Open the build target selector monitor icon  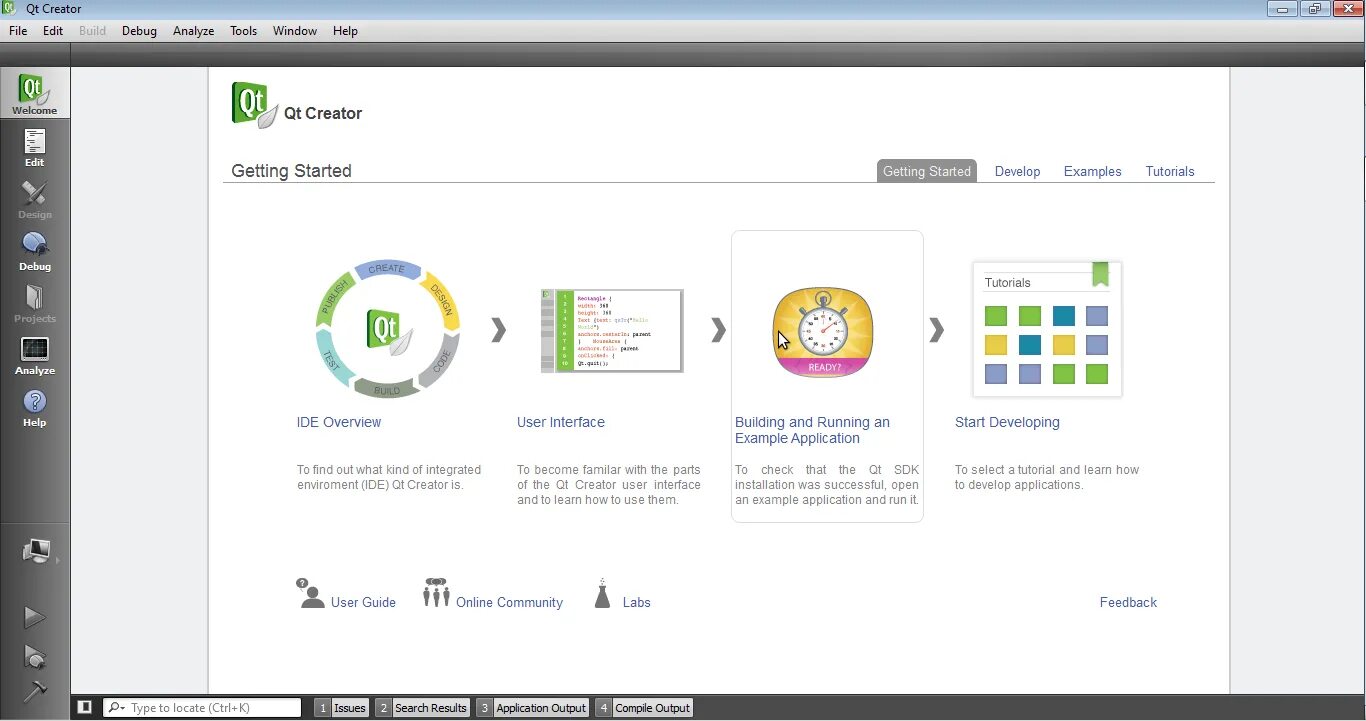(36, 551)
